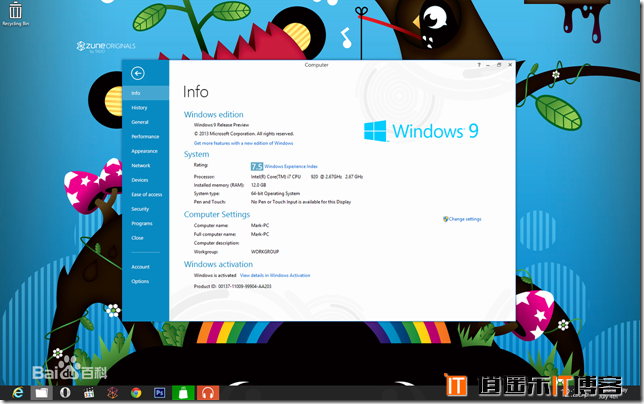Open Appearance in the sidebar

coord(145,151)
